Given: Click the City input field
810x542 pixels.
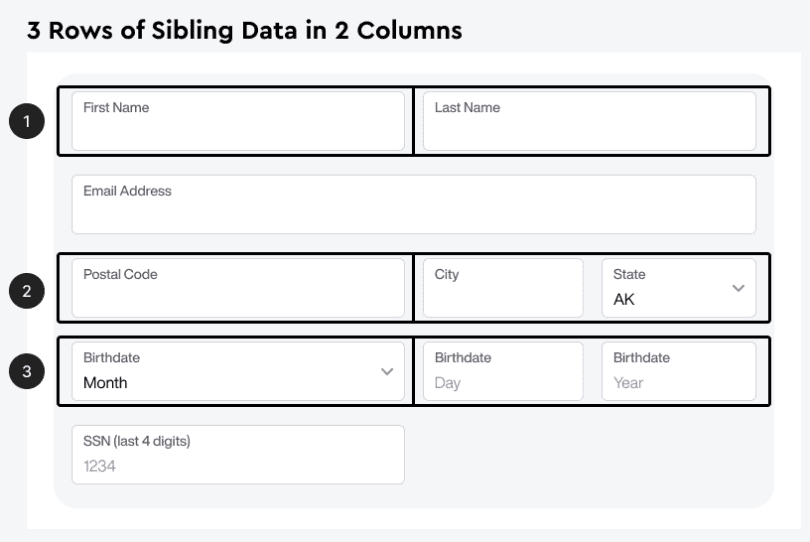Looking at the screenshot, I should point(502,288).
